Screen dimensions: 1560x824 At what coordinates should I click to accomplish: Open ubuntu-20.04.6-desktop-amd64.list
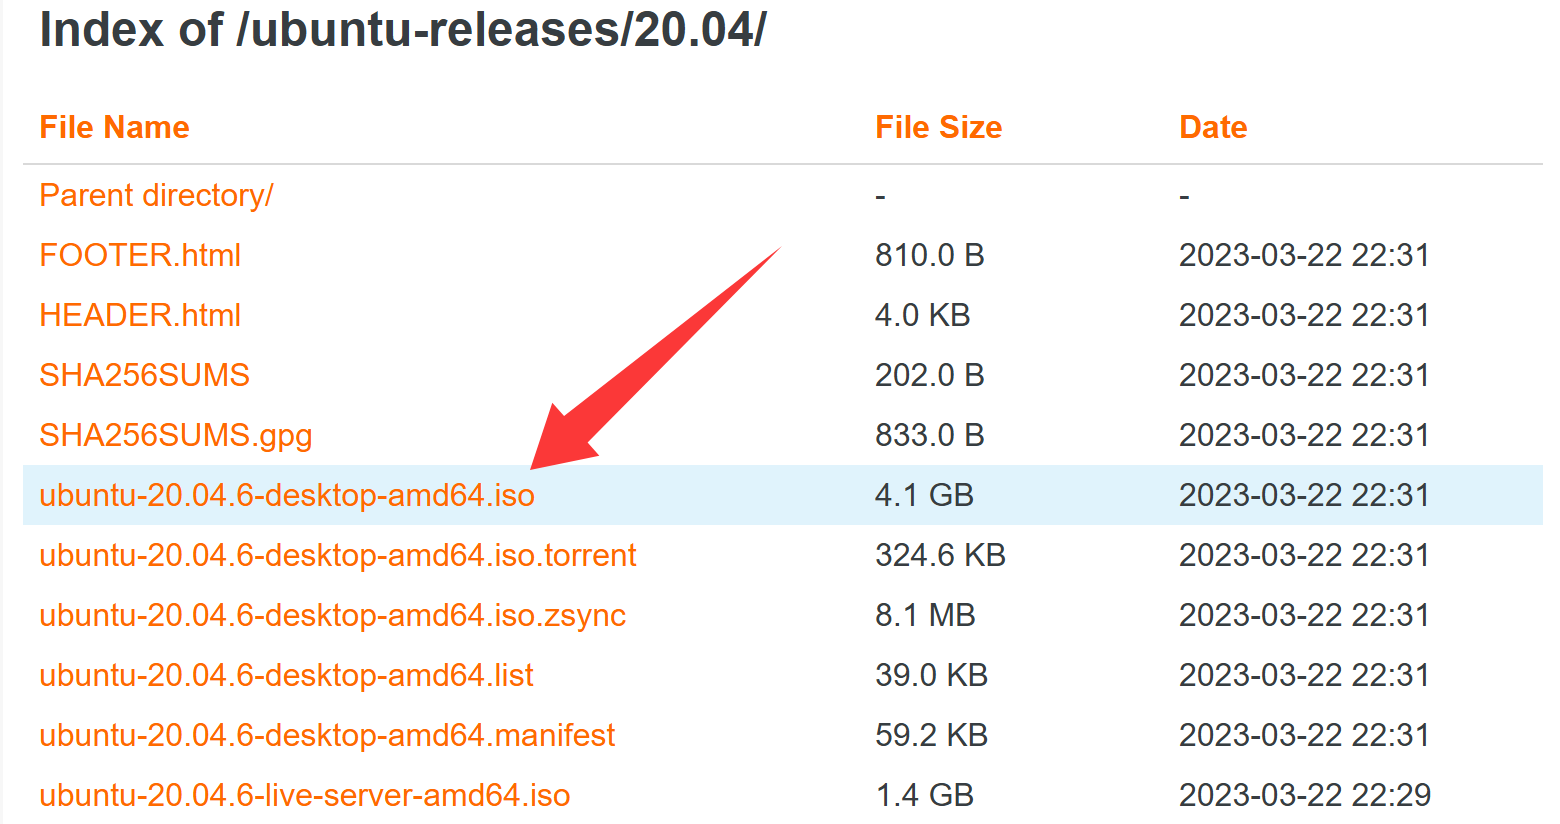point(286,675)
